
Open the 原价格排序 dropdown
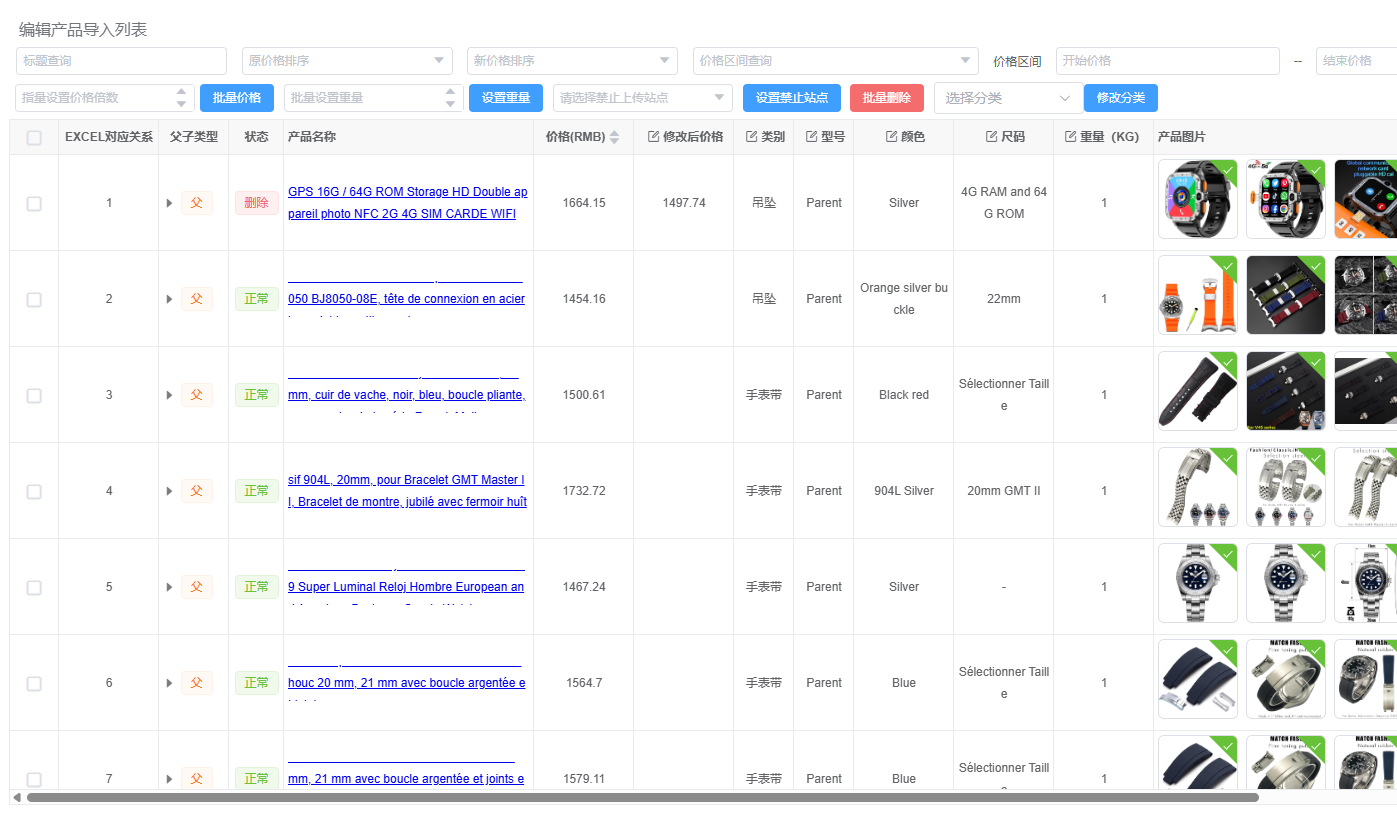(x=347, y=61)
